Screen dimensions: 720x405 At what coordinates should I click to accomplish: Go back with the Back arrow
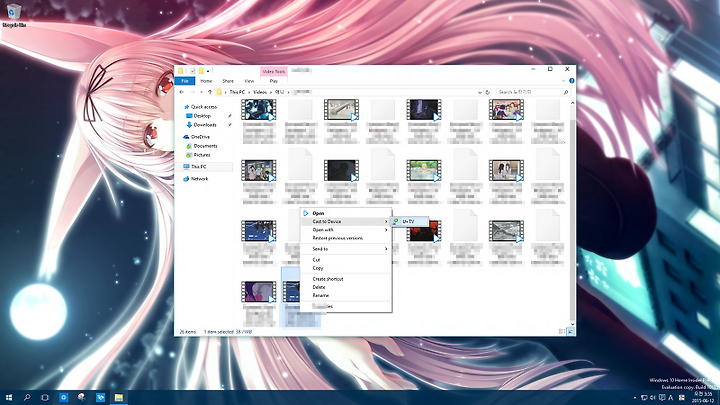[182, 92]
